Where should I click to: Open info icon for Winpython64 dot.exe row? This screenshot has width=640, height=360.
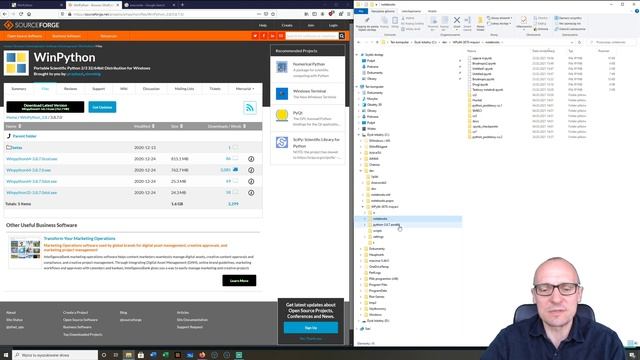pyautogui.click(x=251, y=159)
